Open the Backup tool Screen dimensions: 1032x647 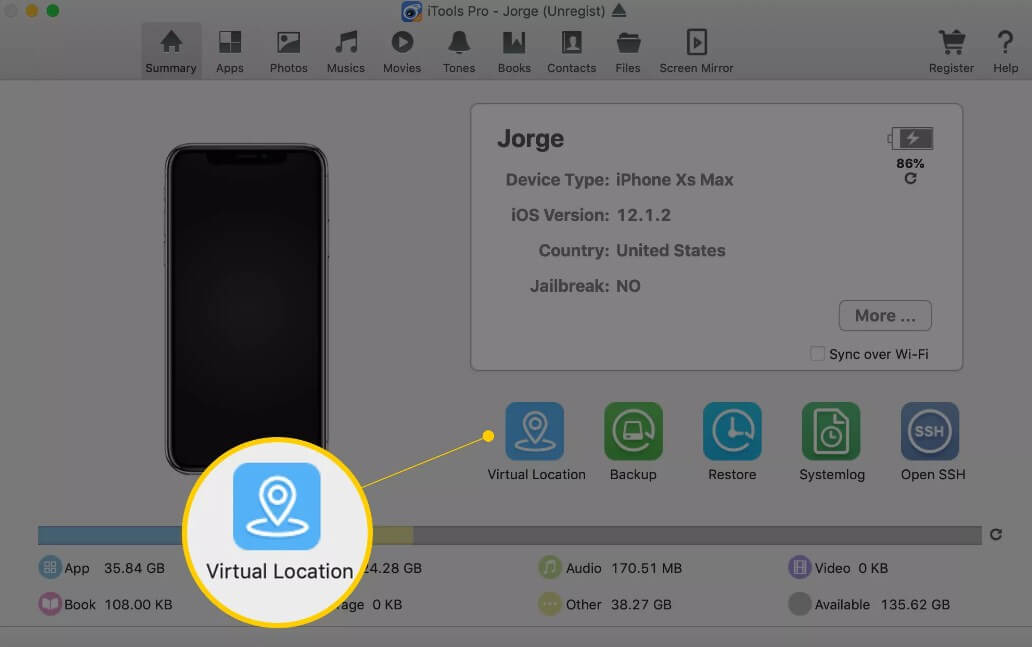pos(633,431)
